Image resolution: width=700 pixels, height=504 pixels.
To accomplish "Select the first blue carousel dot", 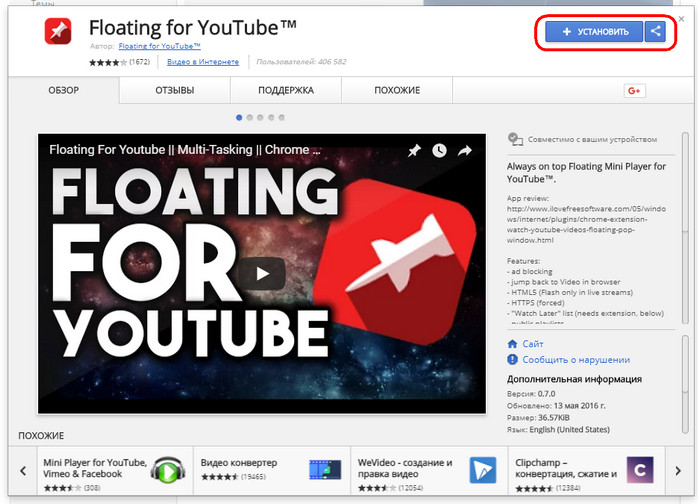I will click(239, 117).
